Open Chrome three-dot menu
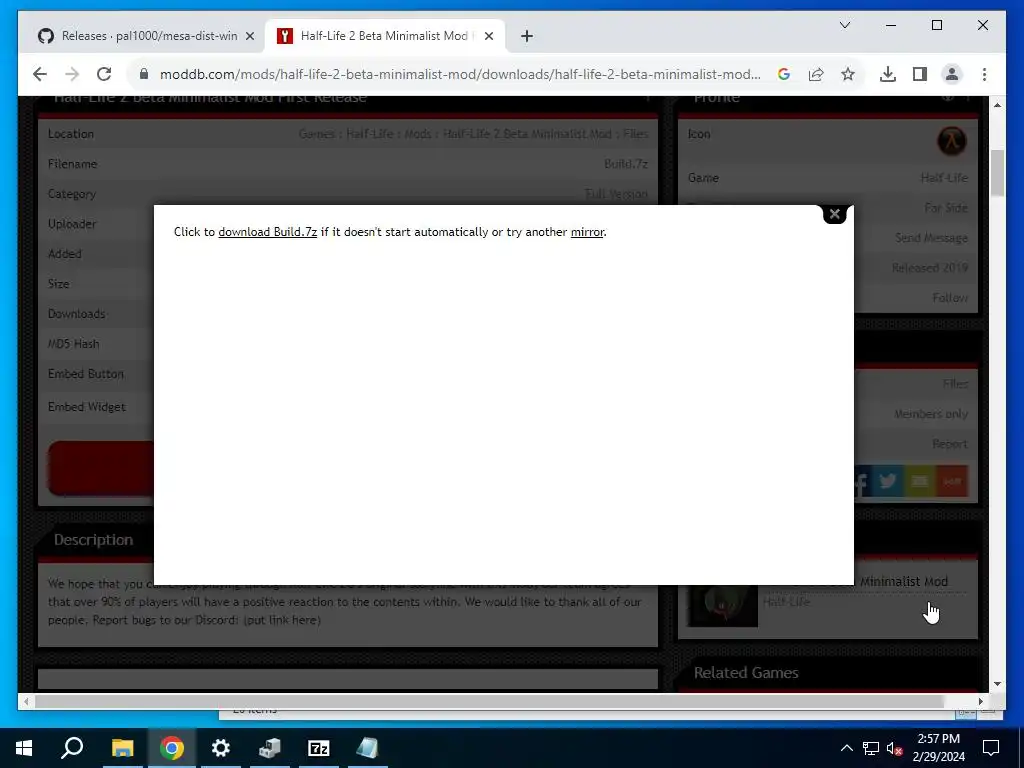 (x=984, y=74)
